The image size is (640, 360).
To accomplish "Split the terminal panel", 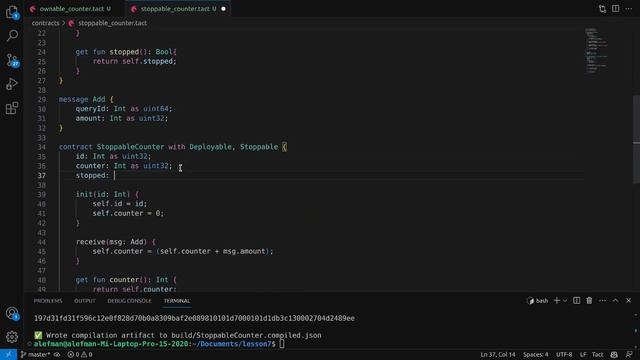I will [x=576, y=301].
